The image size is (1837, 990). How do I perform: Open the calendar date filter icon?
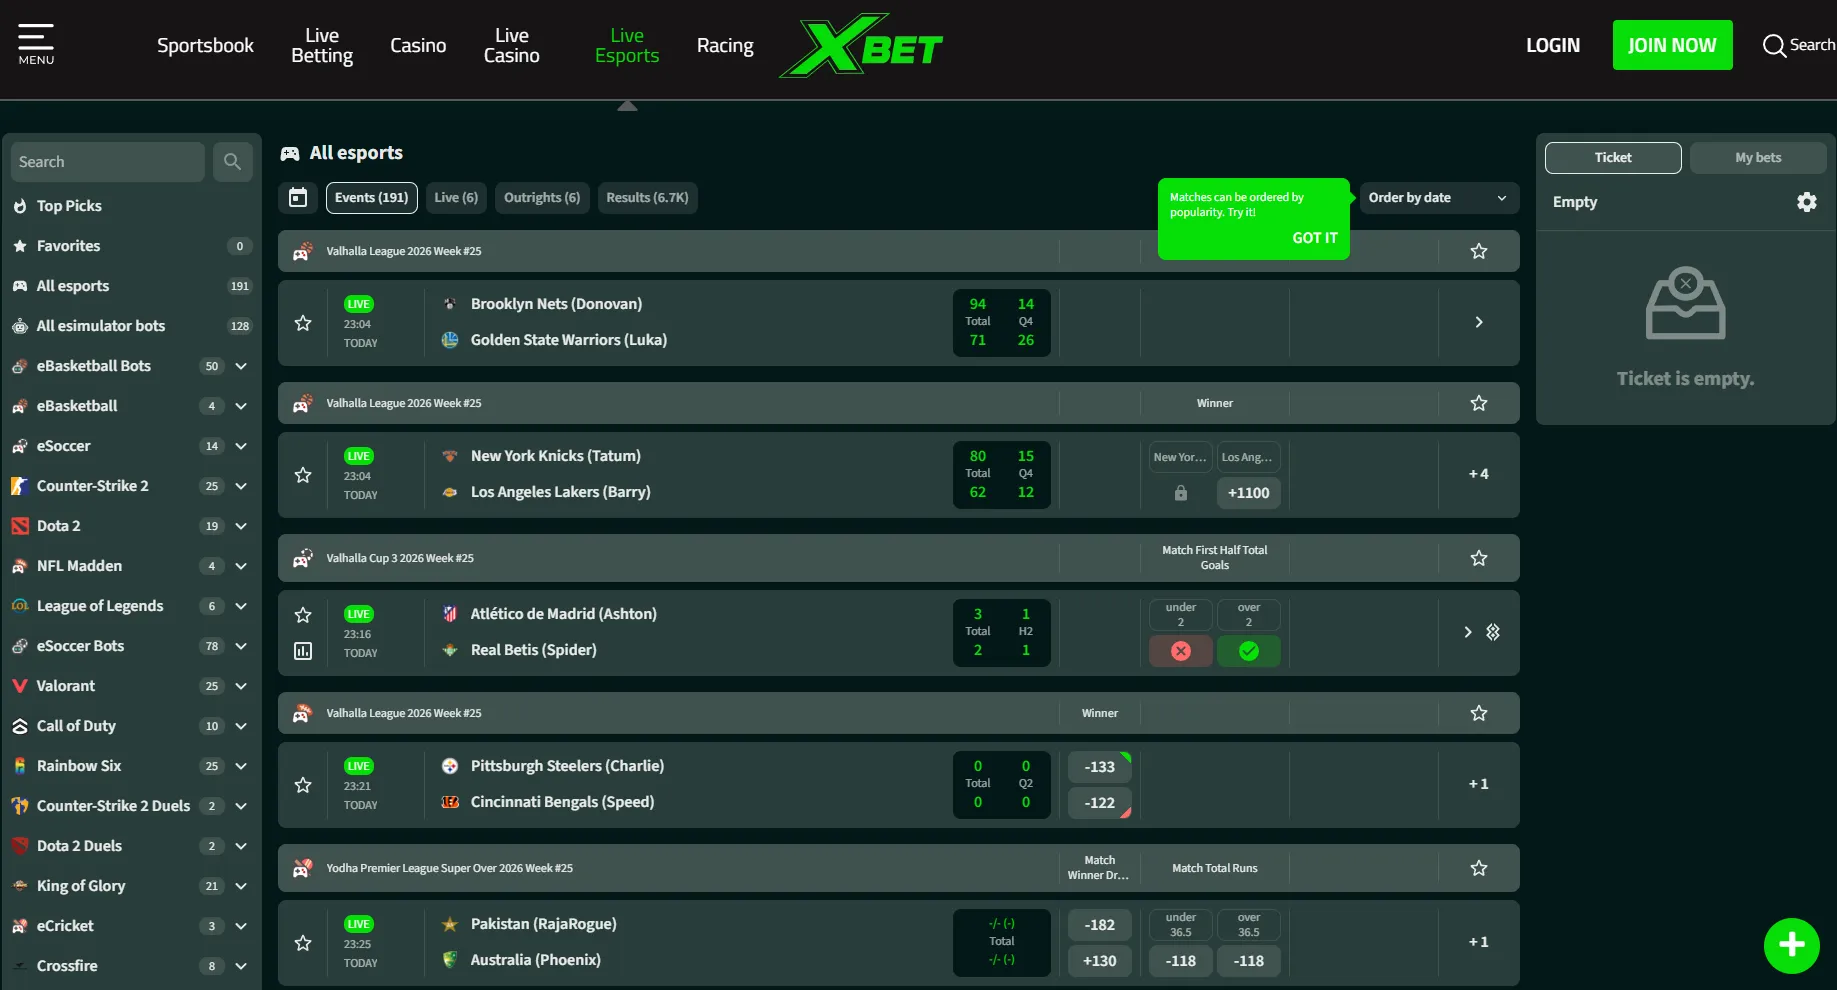point(298,198)
